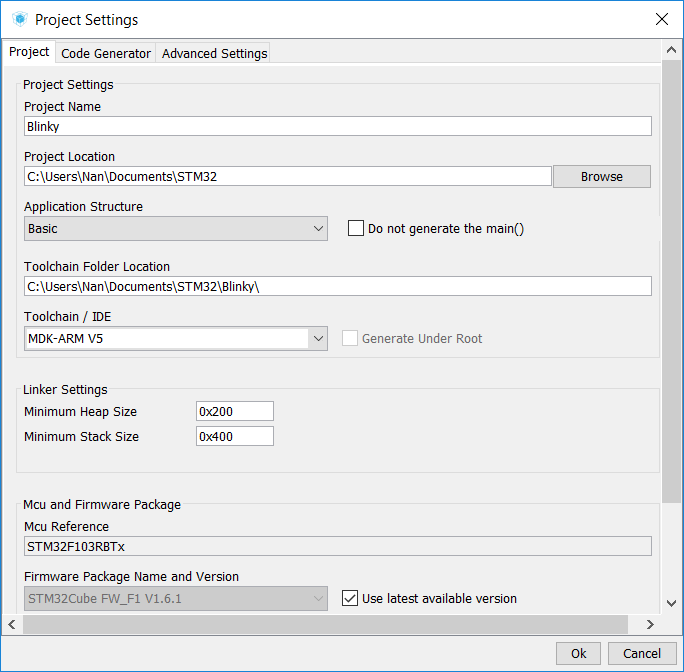Click the Project Name field containing Blinky
The height and width of the screenshot is (672, 684).
(x=338, y=126)
